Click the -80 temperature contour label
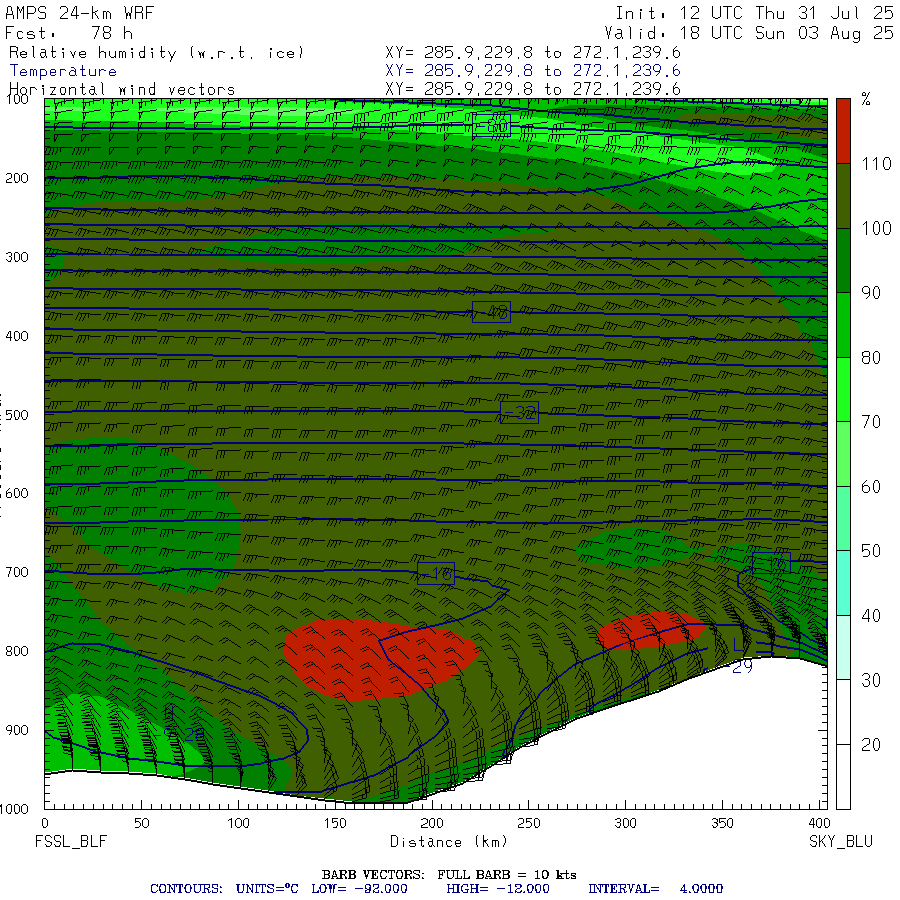This screenshot has width=900, height=900. pos(491,126)
